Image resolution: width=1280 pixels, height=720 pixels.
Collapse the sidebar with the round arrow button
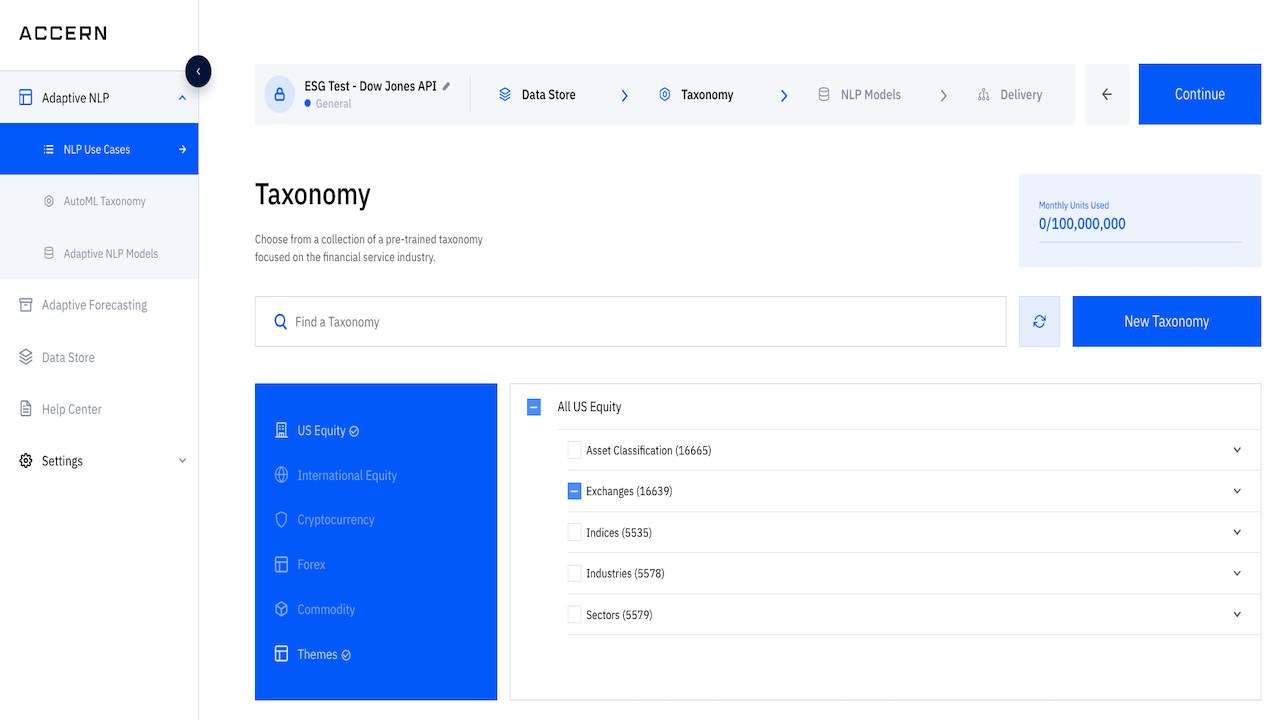198,71
